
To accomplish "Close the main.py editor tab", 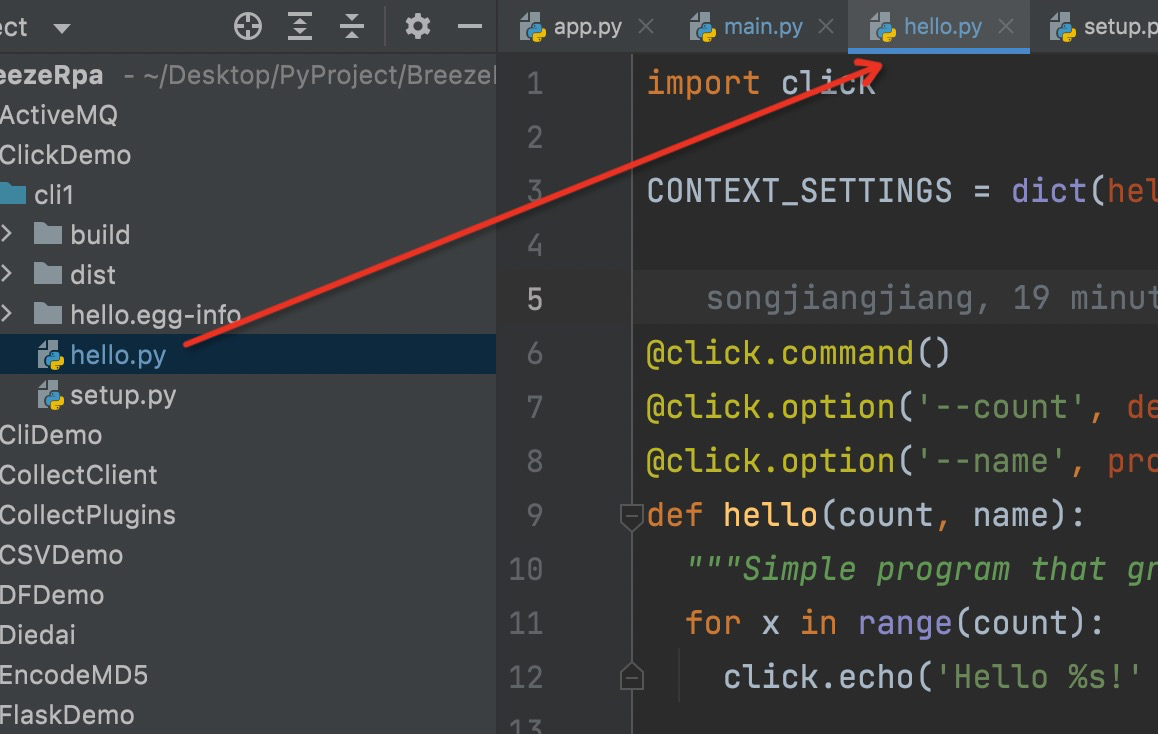I will (x=826, y=28).
